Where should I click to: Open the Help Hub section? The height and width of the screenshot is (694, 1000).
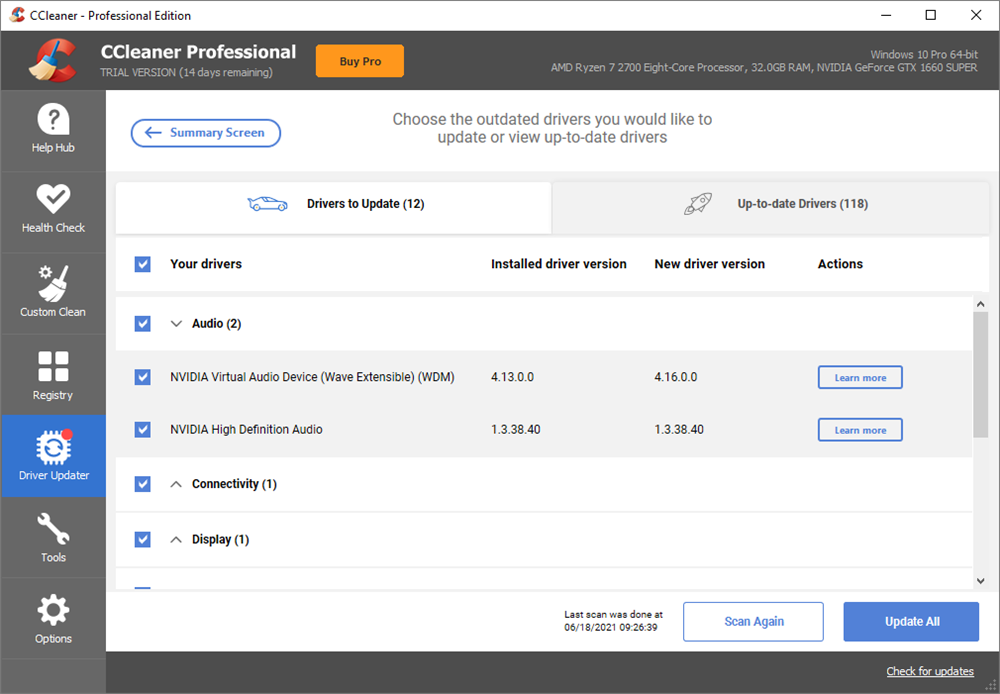coord(53,130)
